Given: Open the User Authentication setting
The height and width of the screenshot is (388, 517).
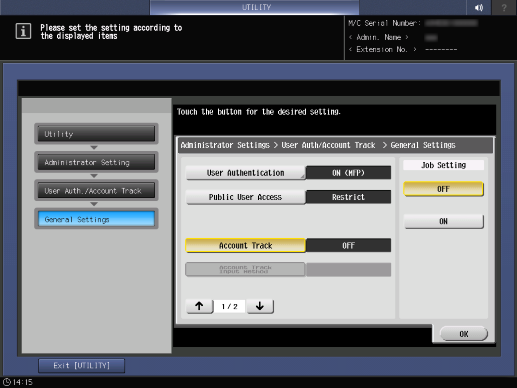Looking at the screenshot, I should pyautogui.click(x=245, y=173).
